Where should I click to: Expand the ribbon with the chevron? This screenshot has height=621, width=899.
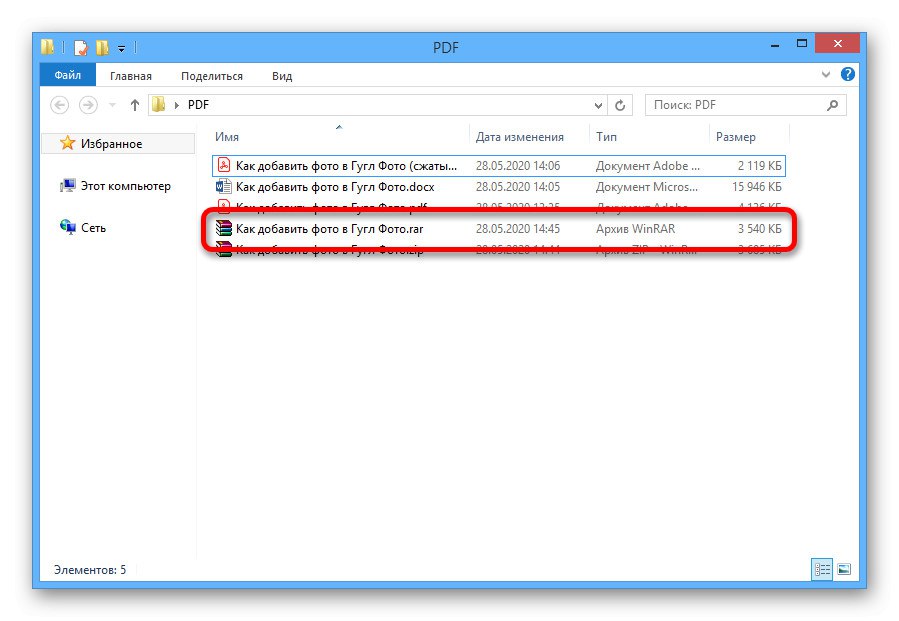point(826,74)
